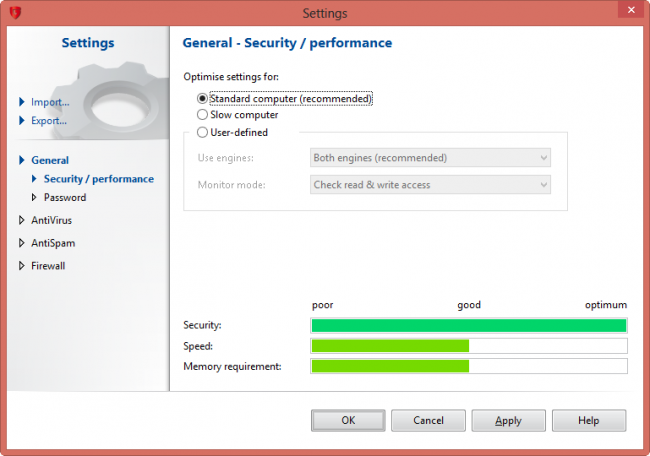Click the 'Optimise settings for:' label
The width and height of the screenshot is (650, 456).
(x=231, y=77)
